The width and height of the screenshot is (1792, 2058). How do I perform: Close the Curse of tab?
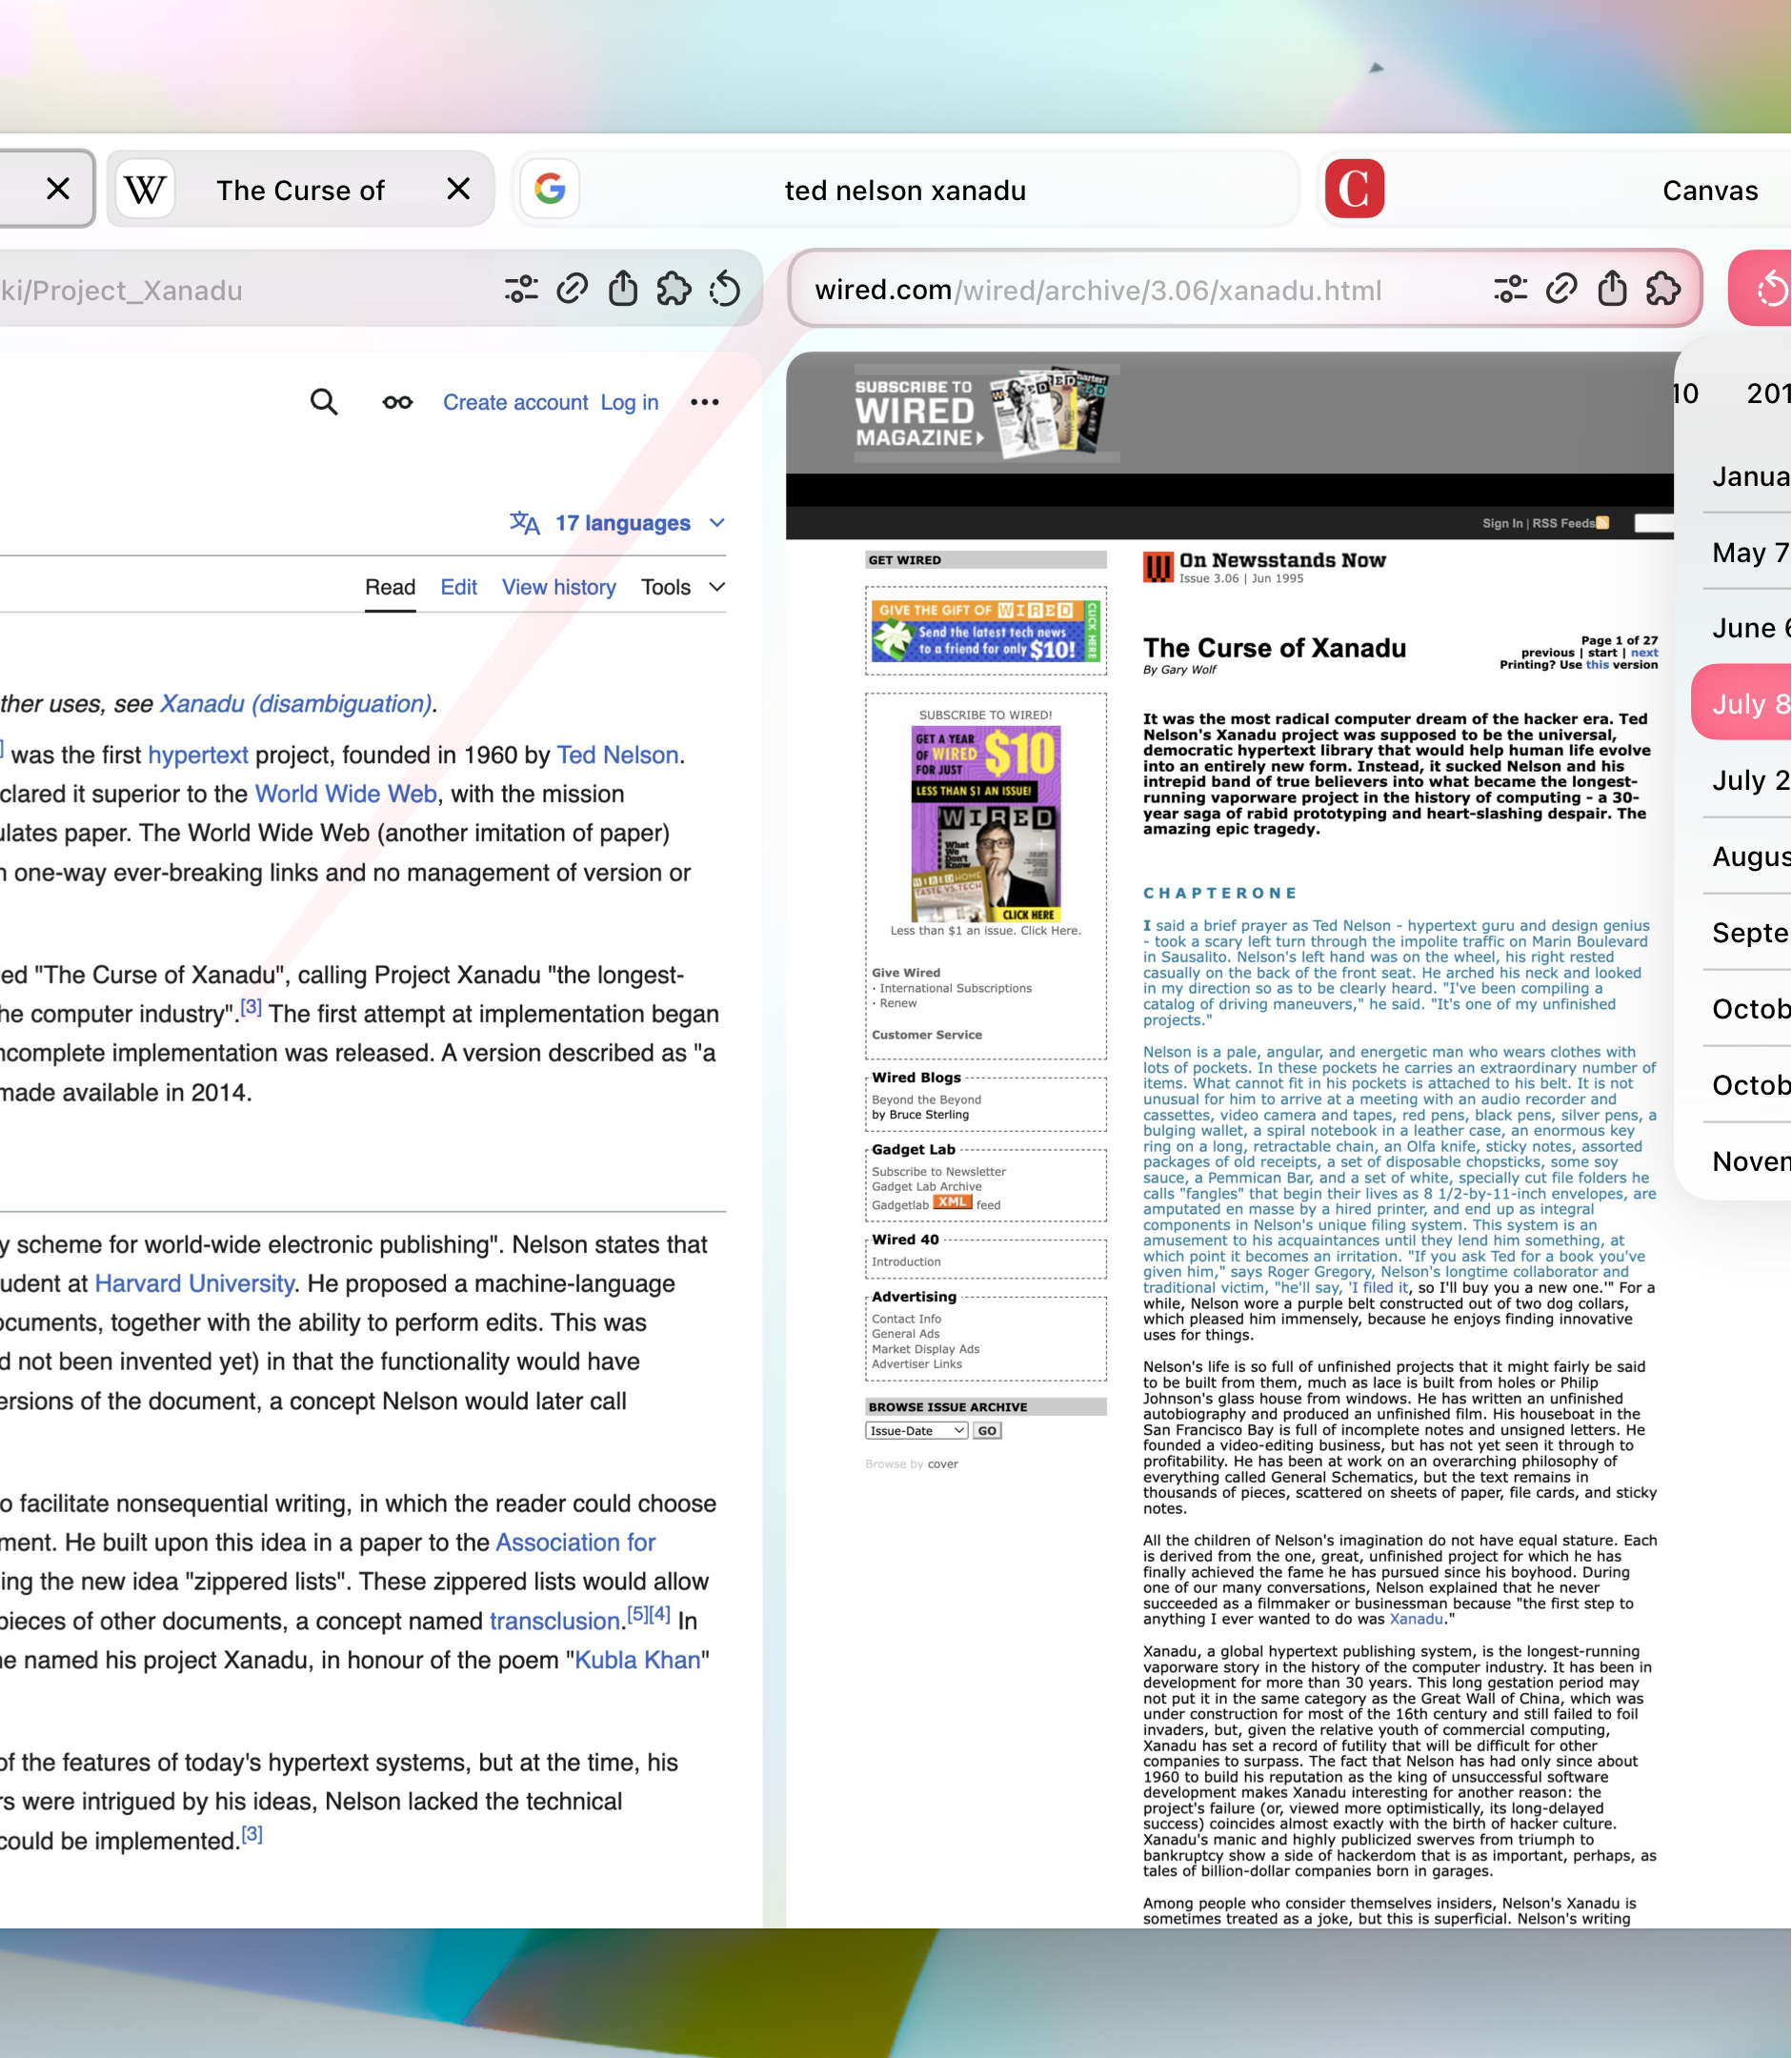pyautogui.click(x=458, y=189)
